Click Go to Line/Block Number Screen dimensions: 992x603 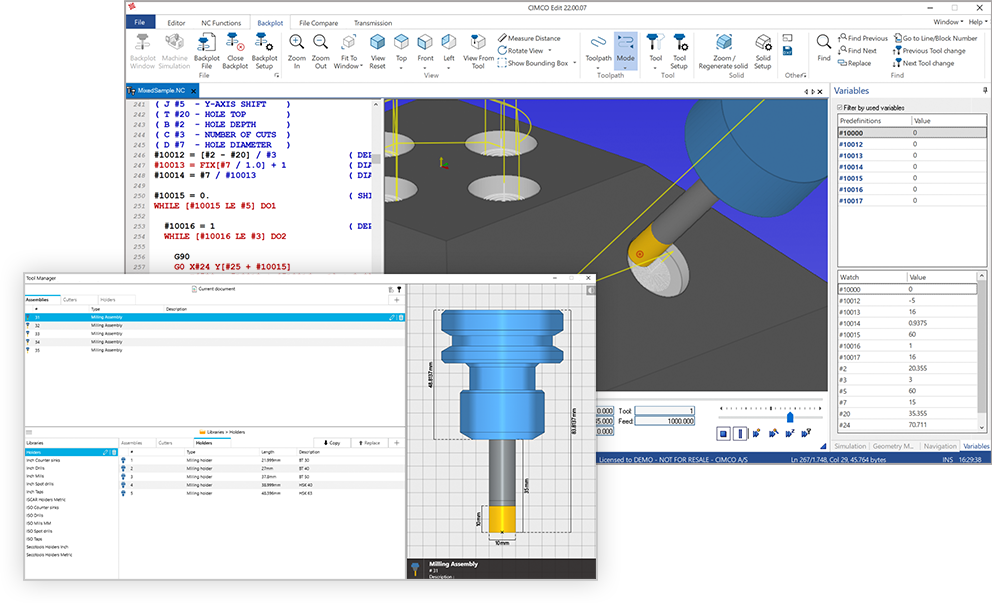936,38
